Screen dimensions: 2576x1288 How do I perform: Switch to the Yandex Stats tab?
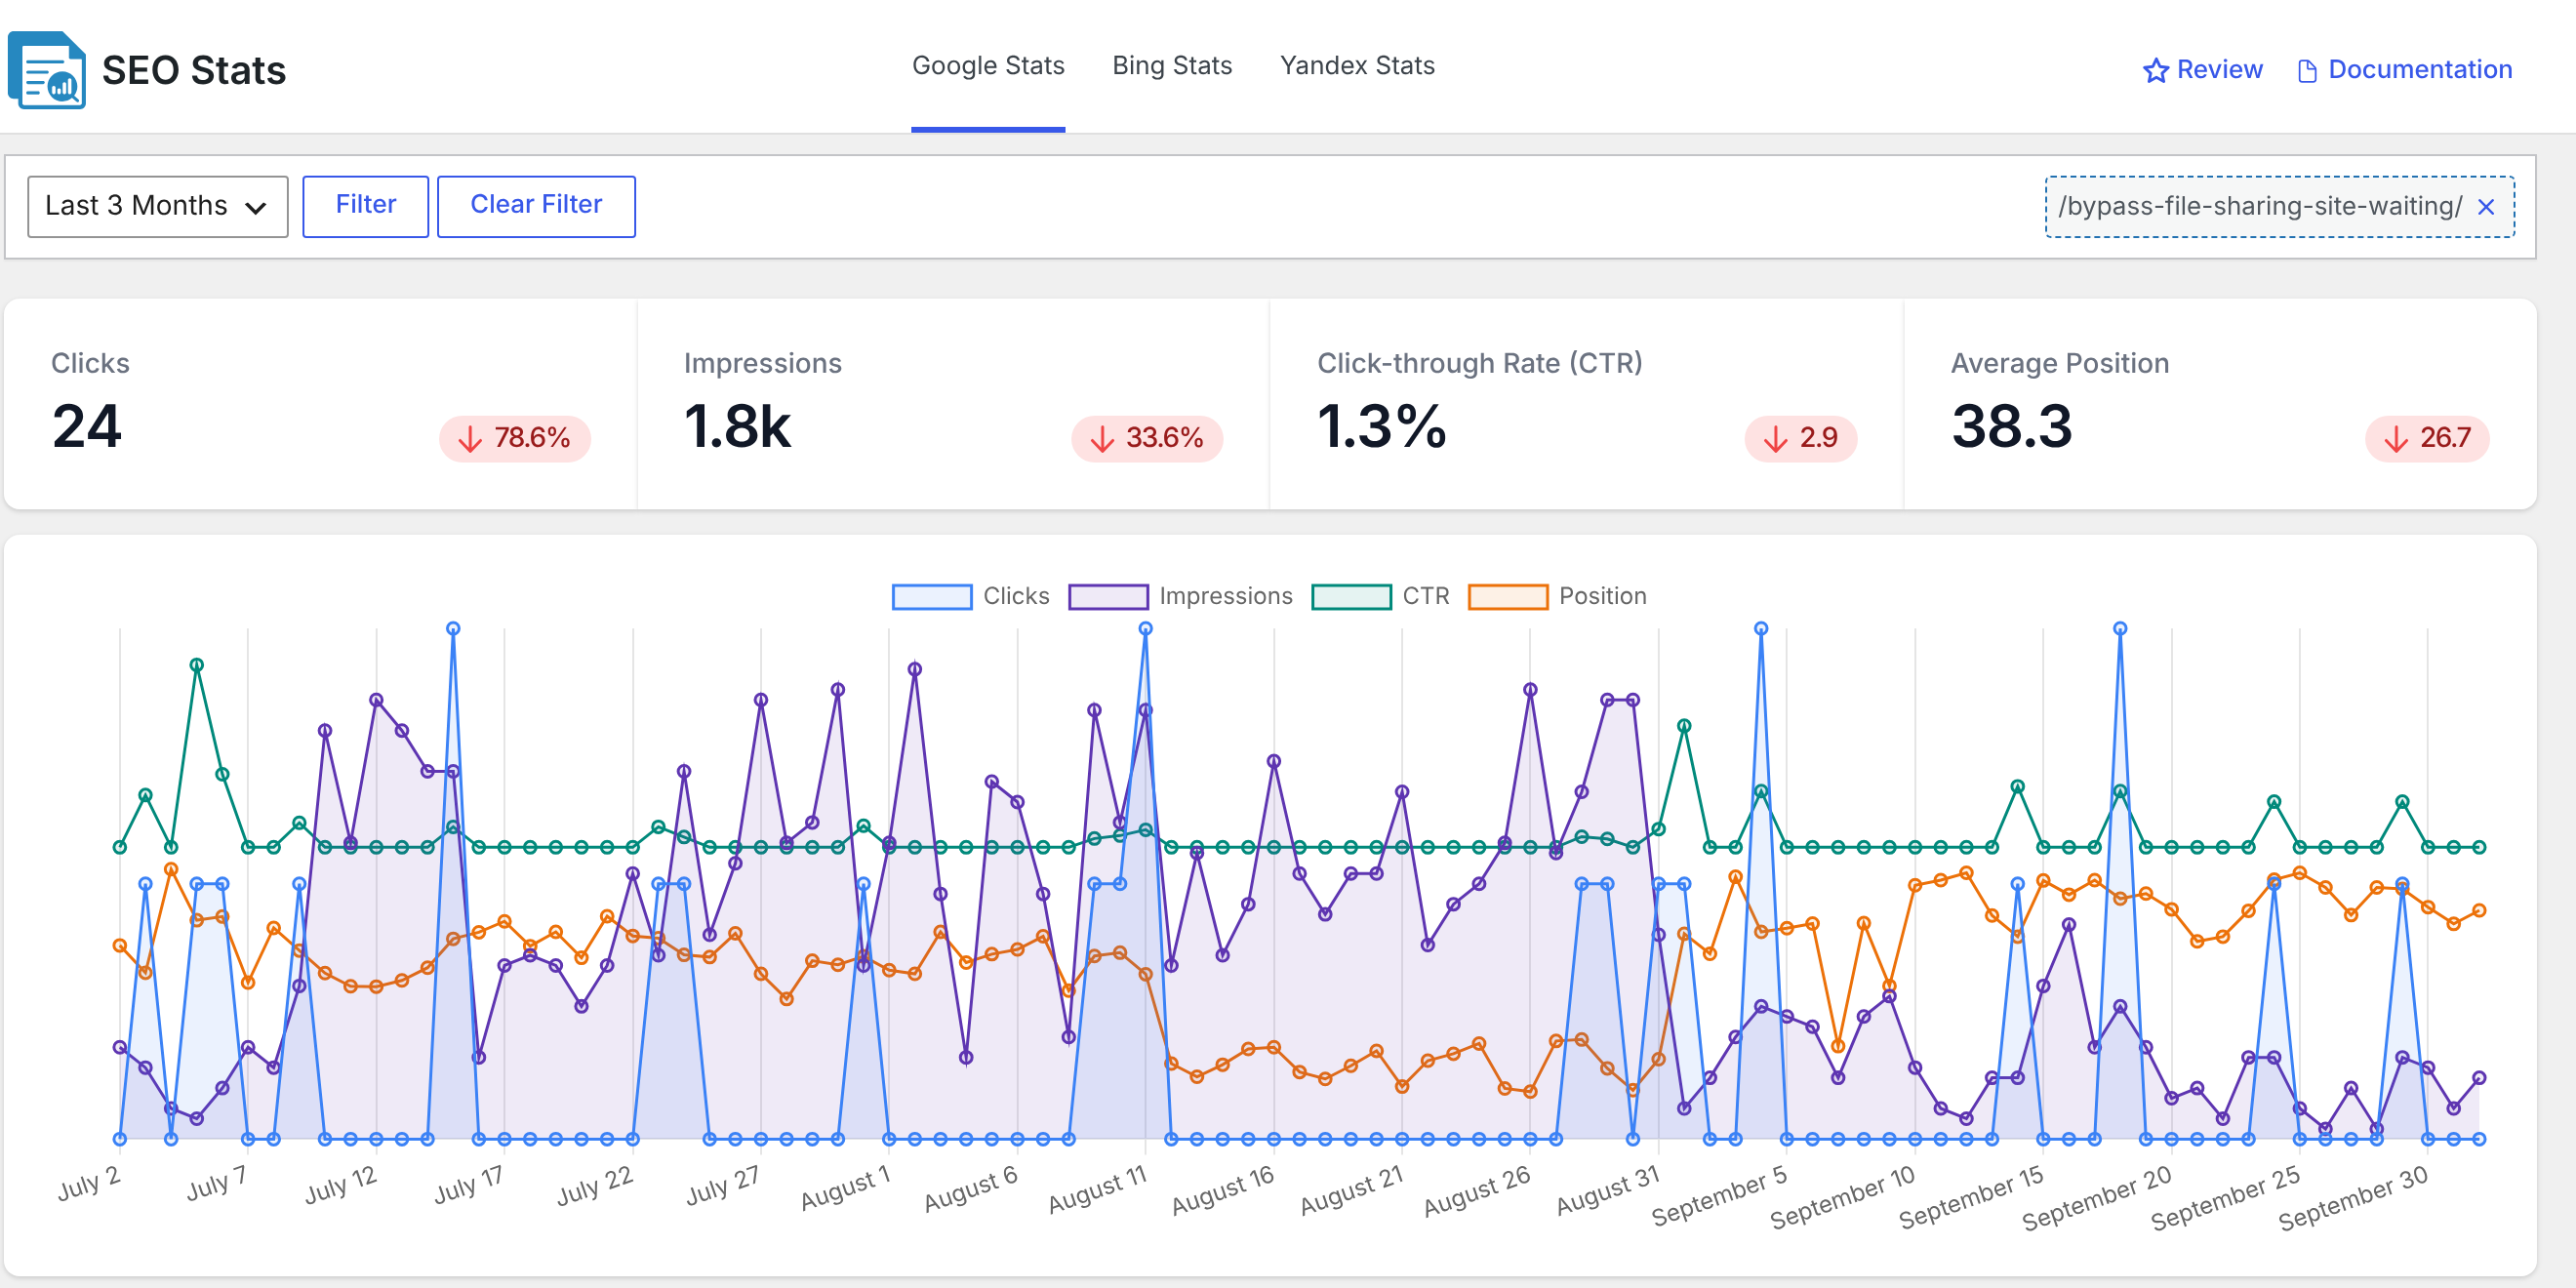click(1357, 66)
